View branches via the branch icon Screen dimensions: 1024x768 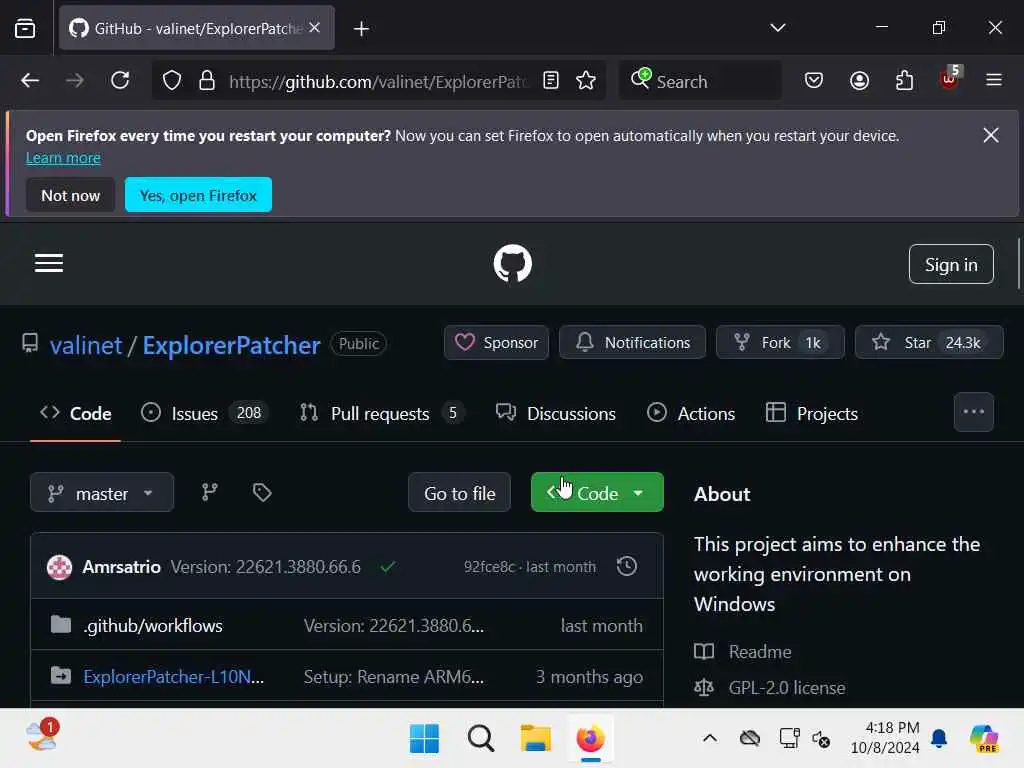tap(210, 492)
